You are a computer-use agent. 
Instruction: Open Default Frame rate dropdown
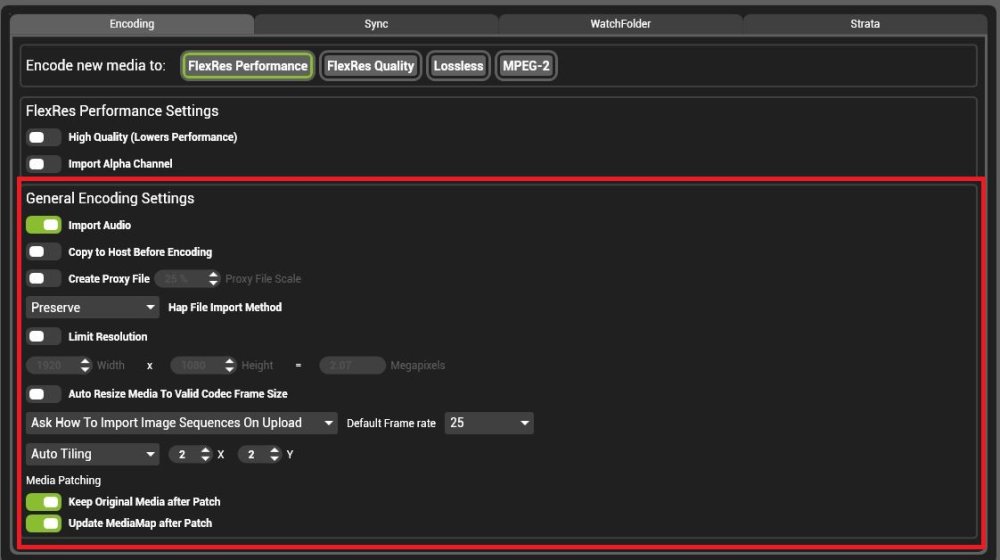click(x=489, y=423)
